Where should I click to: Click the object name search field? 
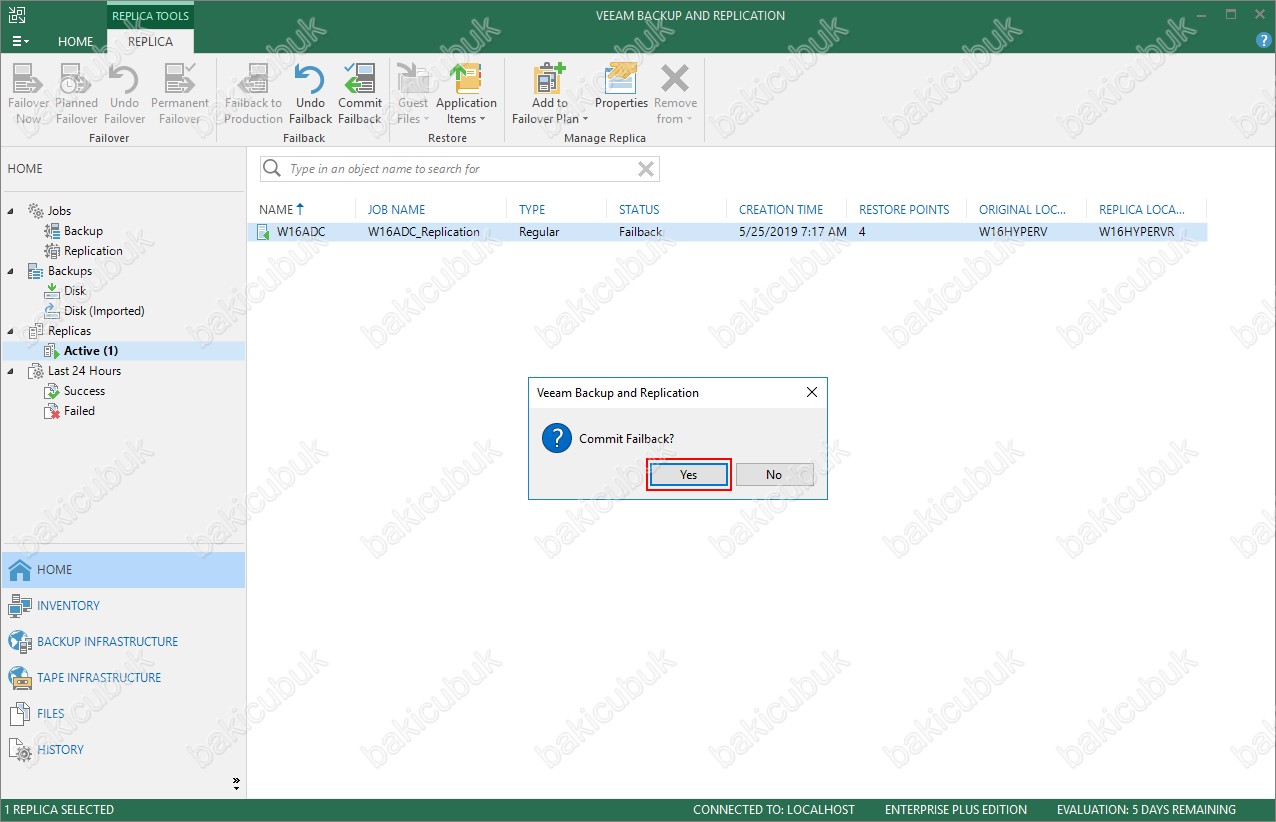pos(460,169)
